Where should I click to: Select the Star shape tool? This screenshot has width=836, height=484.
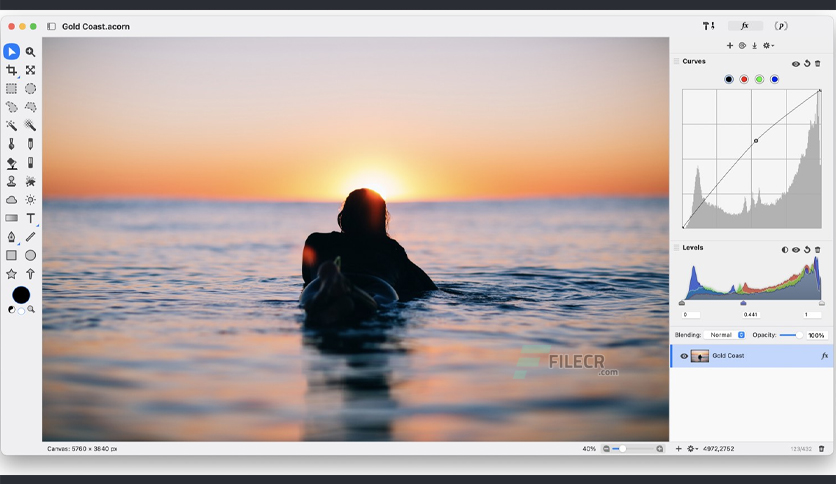12,274
